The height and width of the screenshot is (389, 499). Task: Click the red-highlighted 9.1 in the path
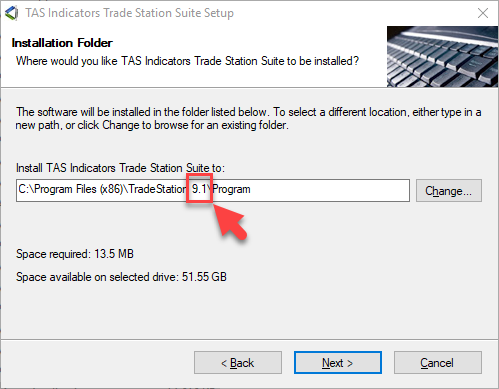(199, 189)
